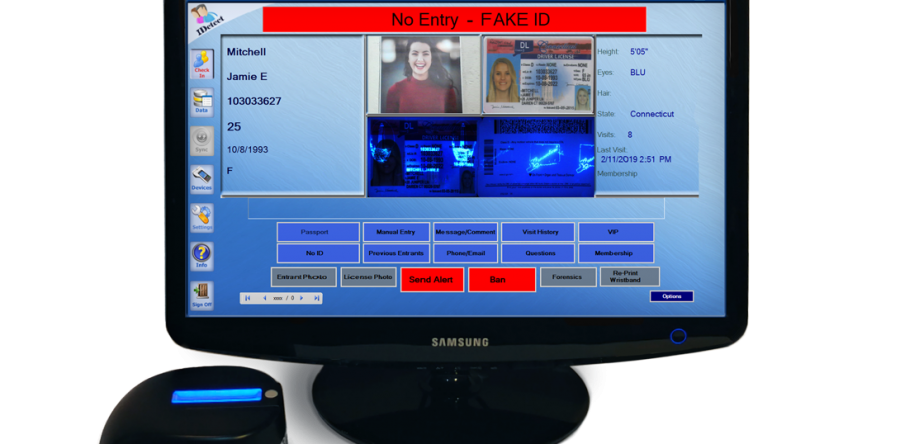Screen dimensions: 900x444
Task: Click last visit 2/11/2019 2:51 PM
Action: [x=636, y=159]
